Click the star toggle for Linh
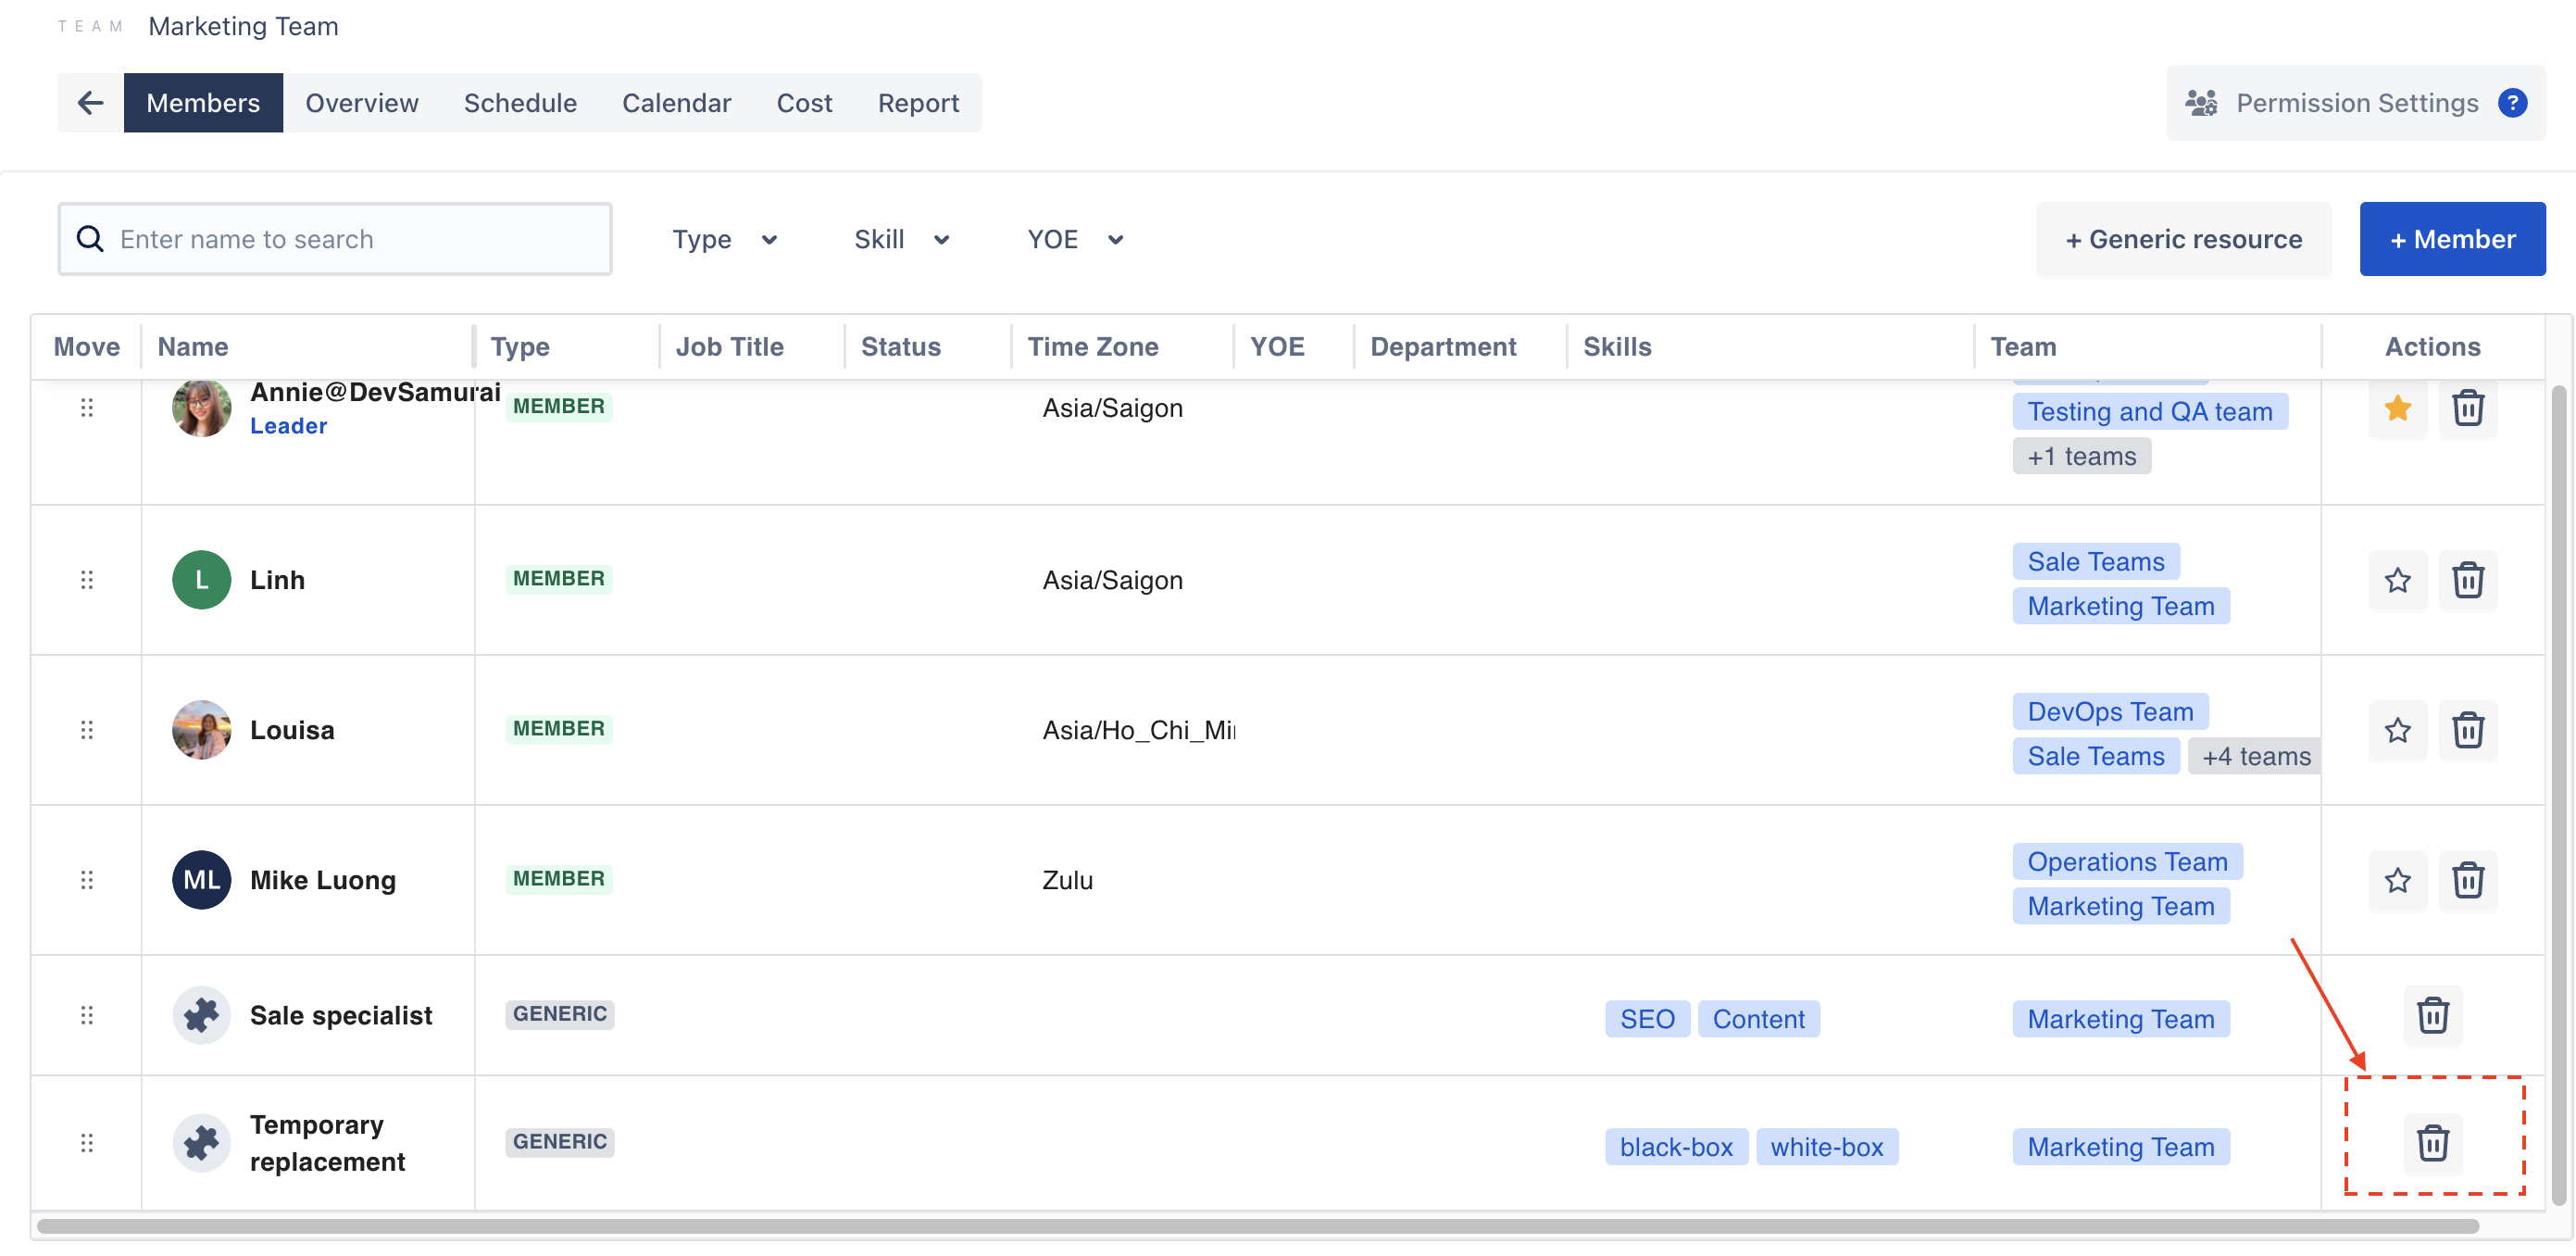This screenshot has height=1256, width=2576. point(2398,579)
